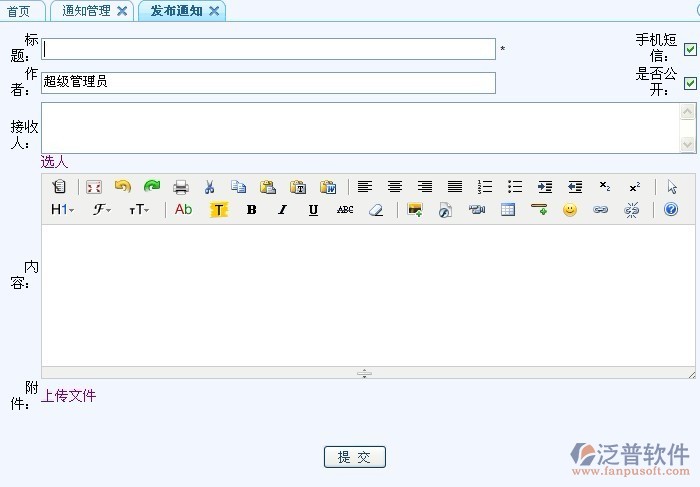Click the HTML source view icon
This screenshot has height=487, width=700.
tap(58, 187)
